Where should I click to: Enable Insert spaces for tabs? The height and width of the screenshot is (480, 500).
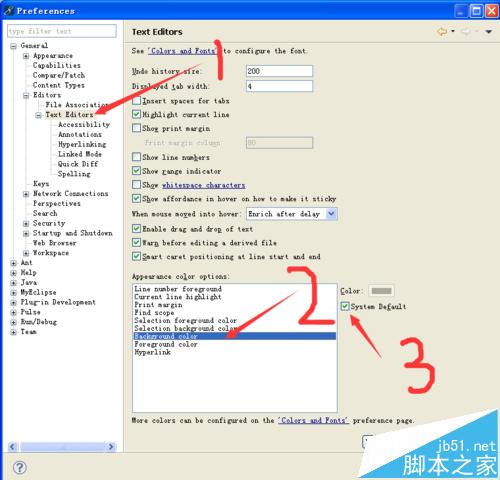click(x=136, y=100)
